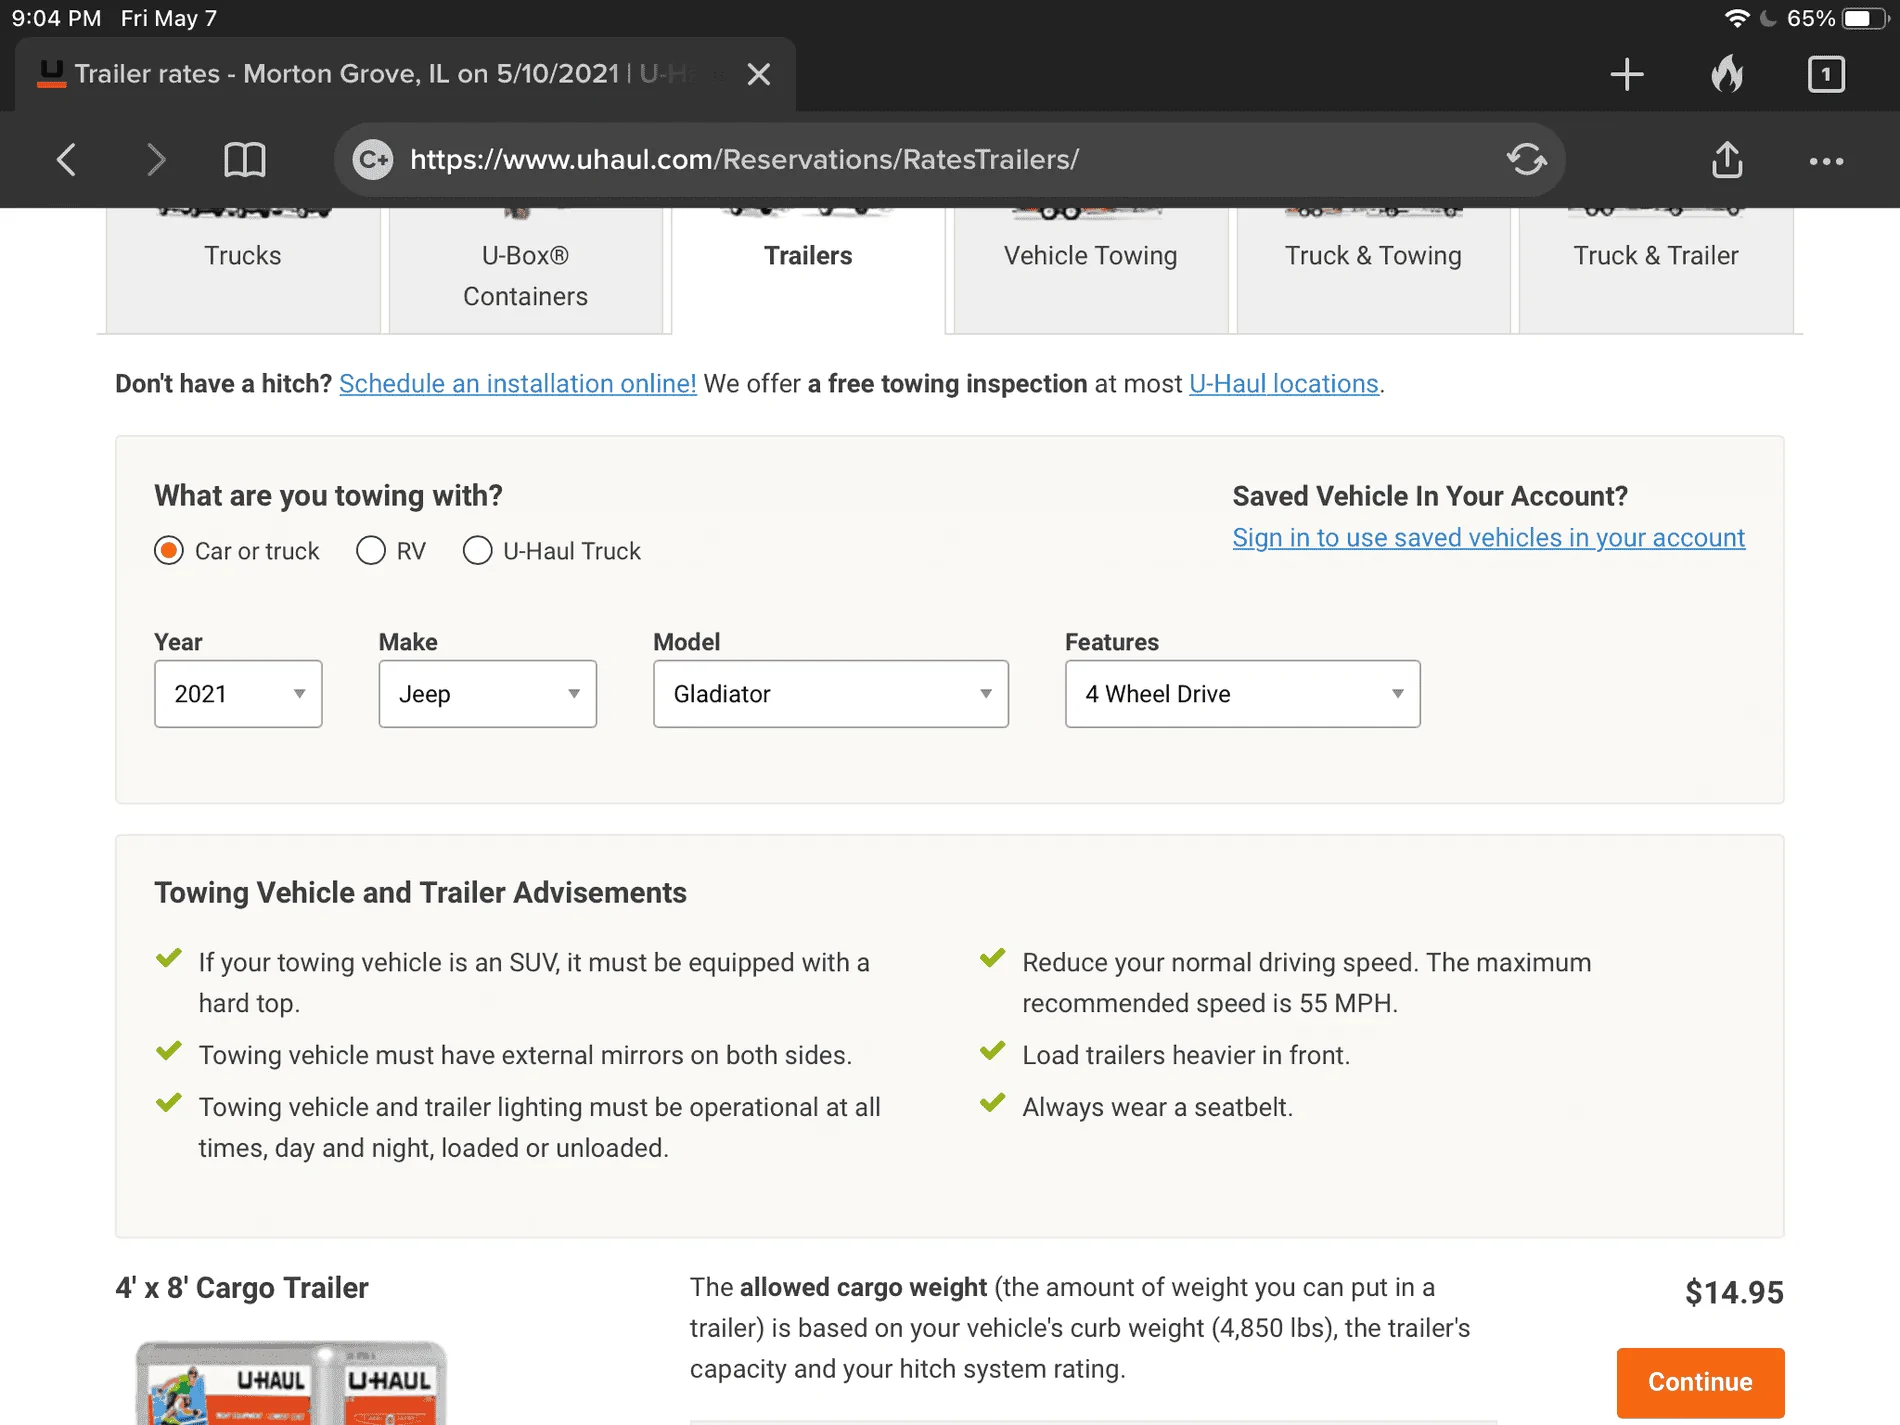Tap the $14.95 price text
The height and width of the screenshot is (1425, 1900).
click(1734, 1293)
